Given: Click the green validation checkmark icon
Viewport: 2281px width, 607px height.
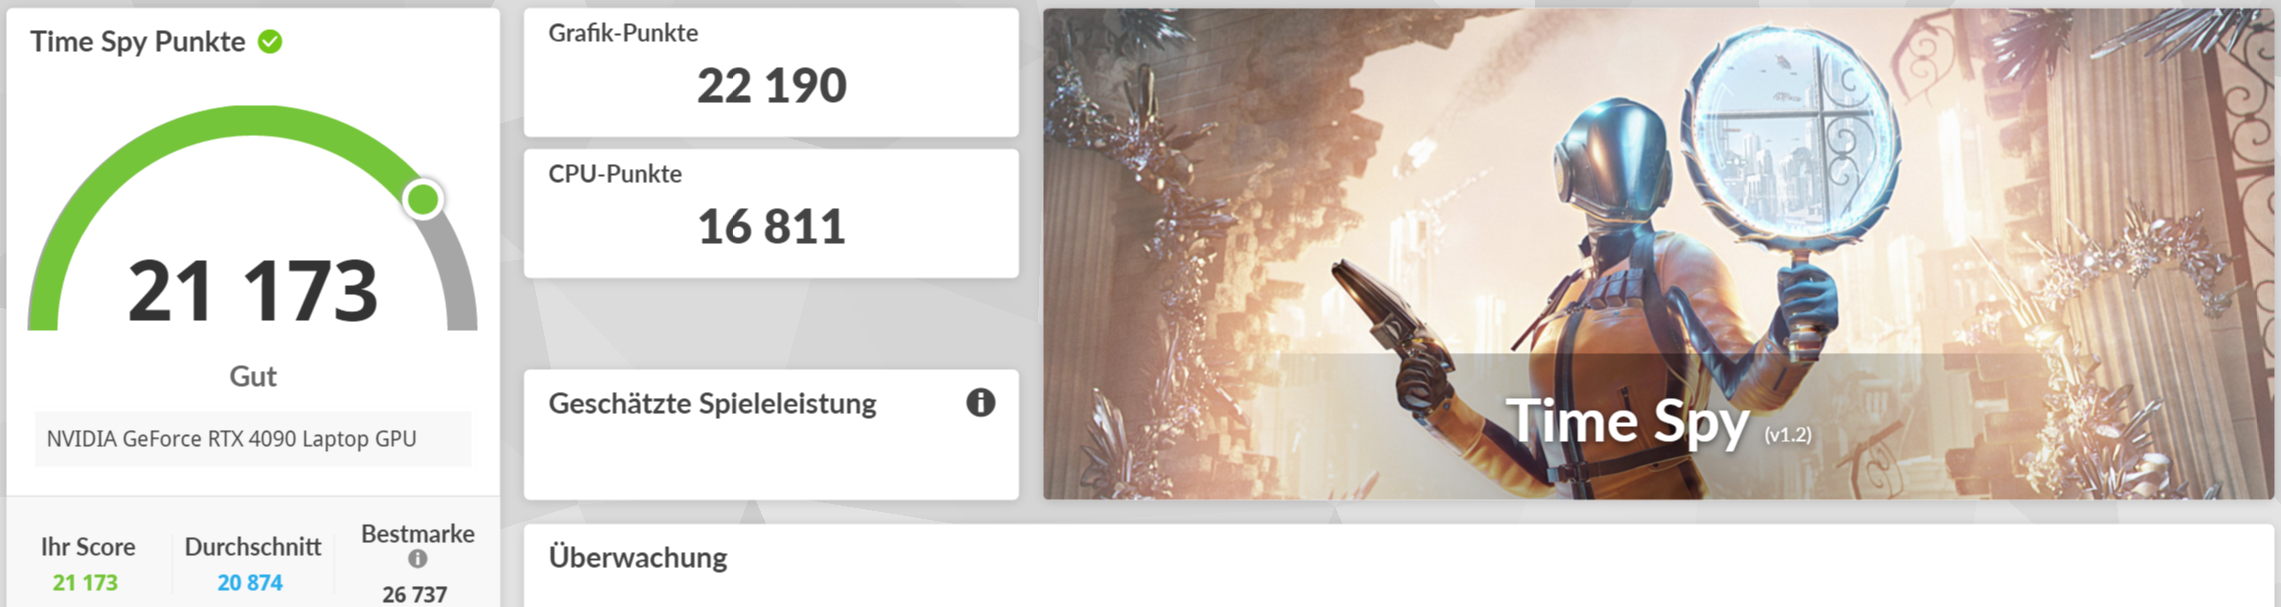Looking at the screenshot, I should pos(270,42).
